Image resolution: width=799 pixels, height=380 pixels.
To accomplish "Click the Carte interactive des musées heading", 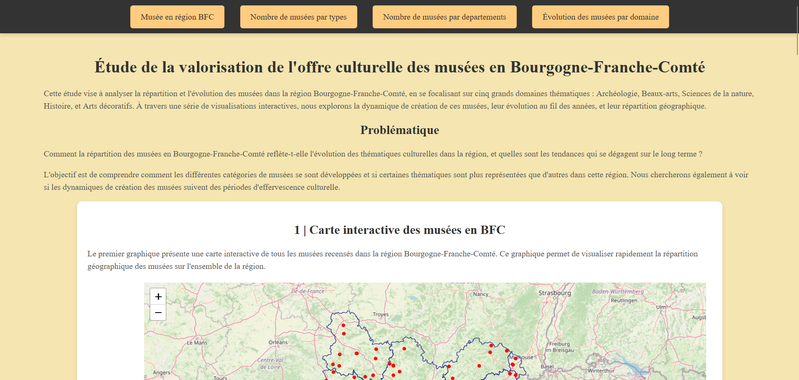I will point(400,230).
